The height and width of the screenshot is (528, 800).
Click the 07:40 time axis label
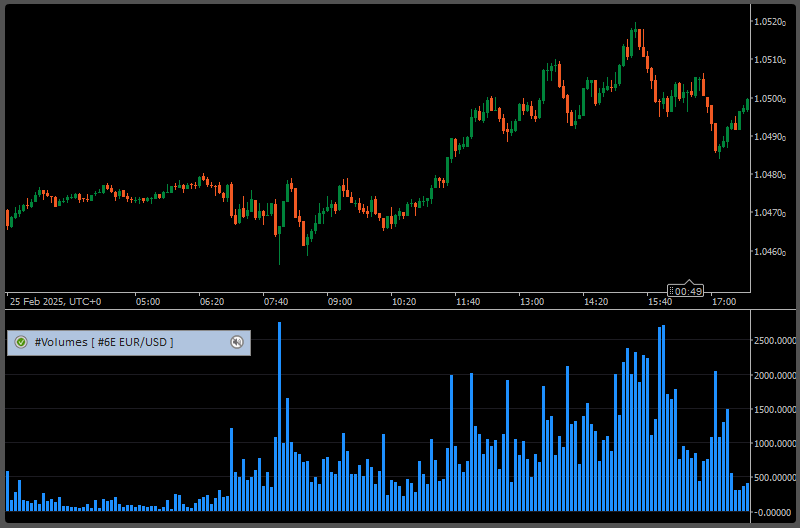click(x=275, y=301)
